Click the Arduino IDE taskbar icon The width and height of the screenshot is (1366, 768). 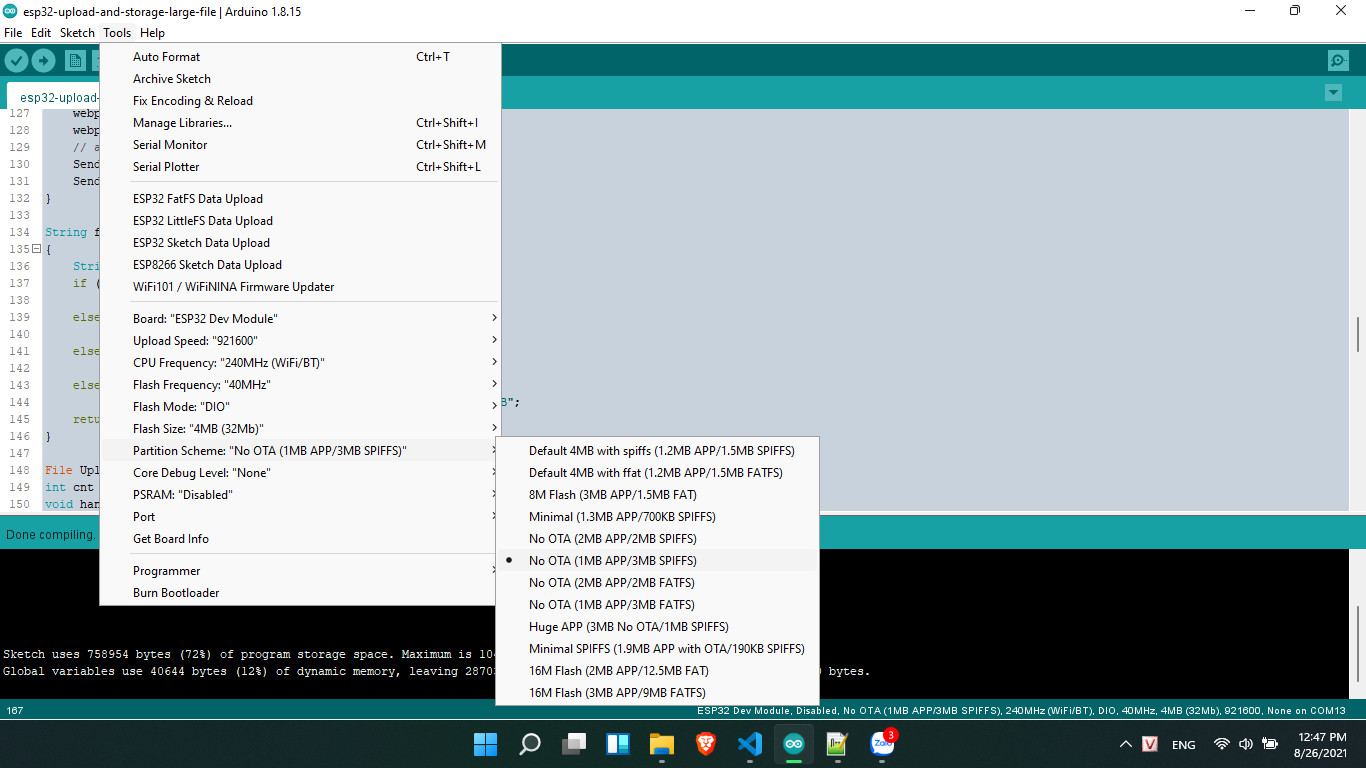point(793,744)
